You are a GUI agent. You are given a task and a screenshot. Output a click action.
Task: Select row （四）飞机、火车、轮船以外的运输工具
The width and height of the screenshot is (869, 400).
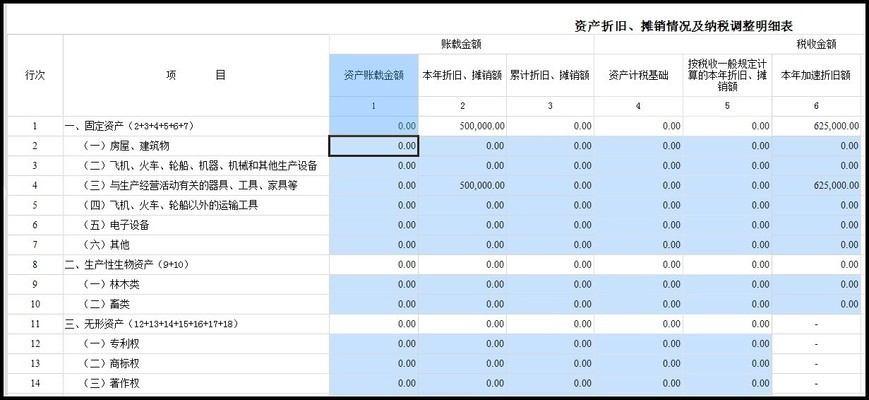(x=434, y=206)
